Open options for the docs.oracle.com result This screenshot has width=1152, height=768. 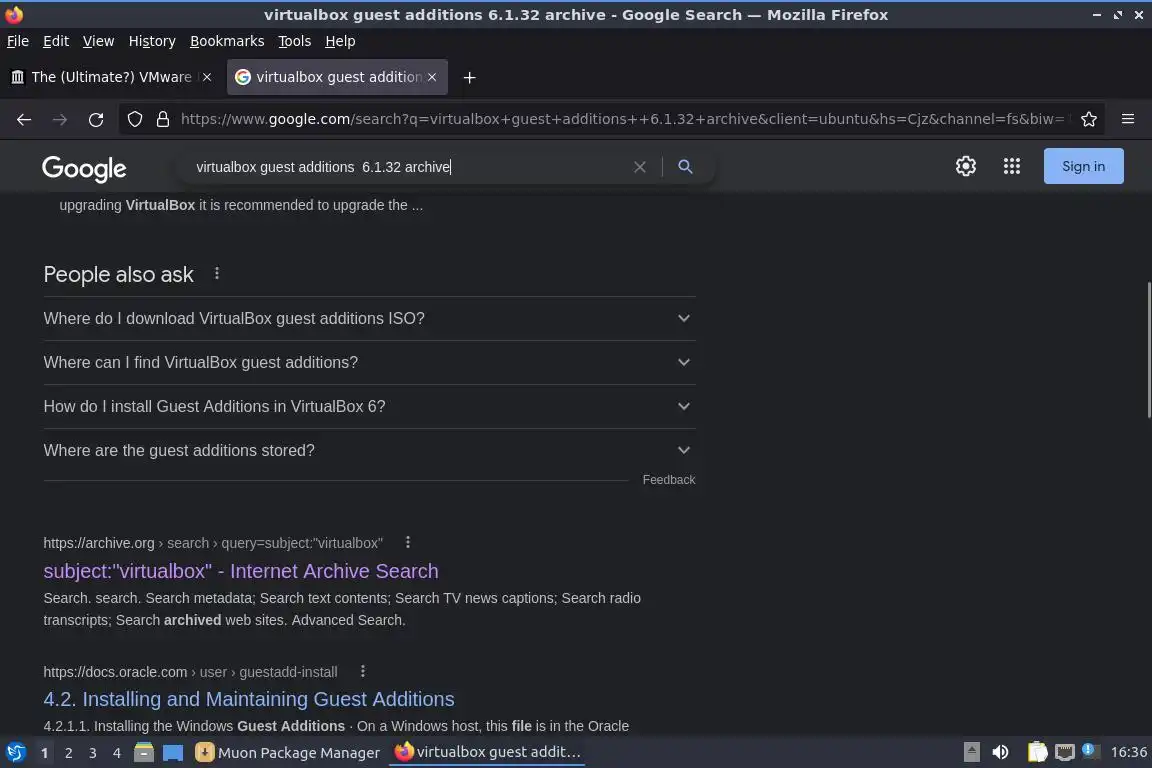click(x=362, y=671)
